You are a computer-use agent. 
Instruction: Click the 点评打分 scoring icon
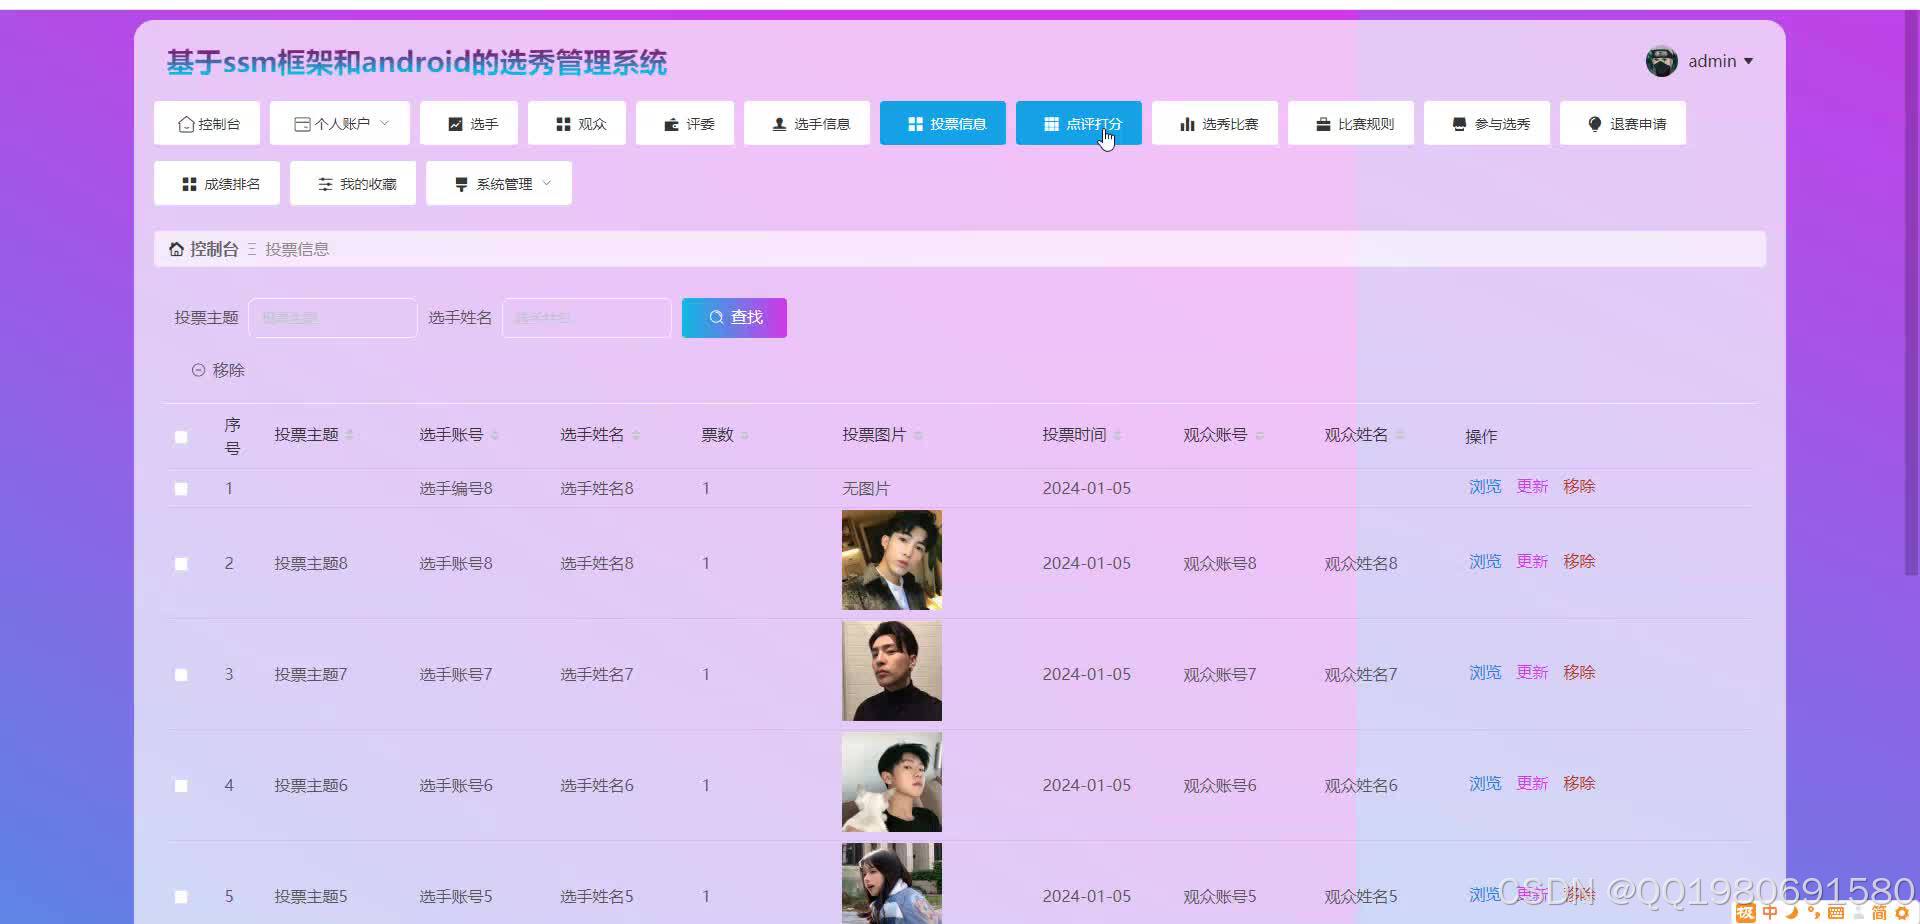[x=1051, y=123]
